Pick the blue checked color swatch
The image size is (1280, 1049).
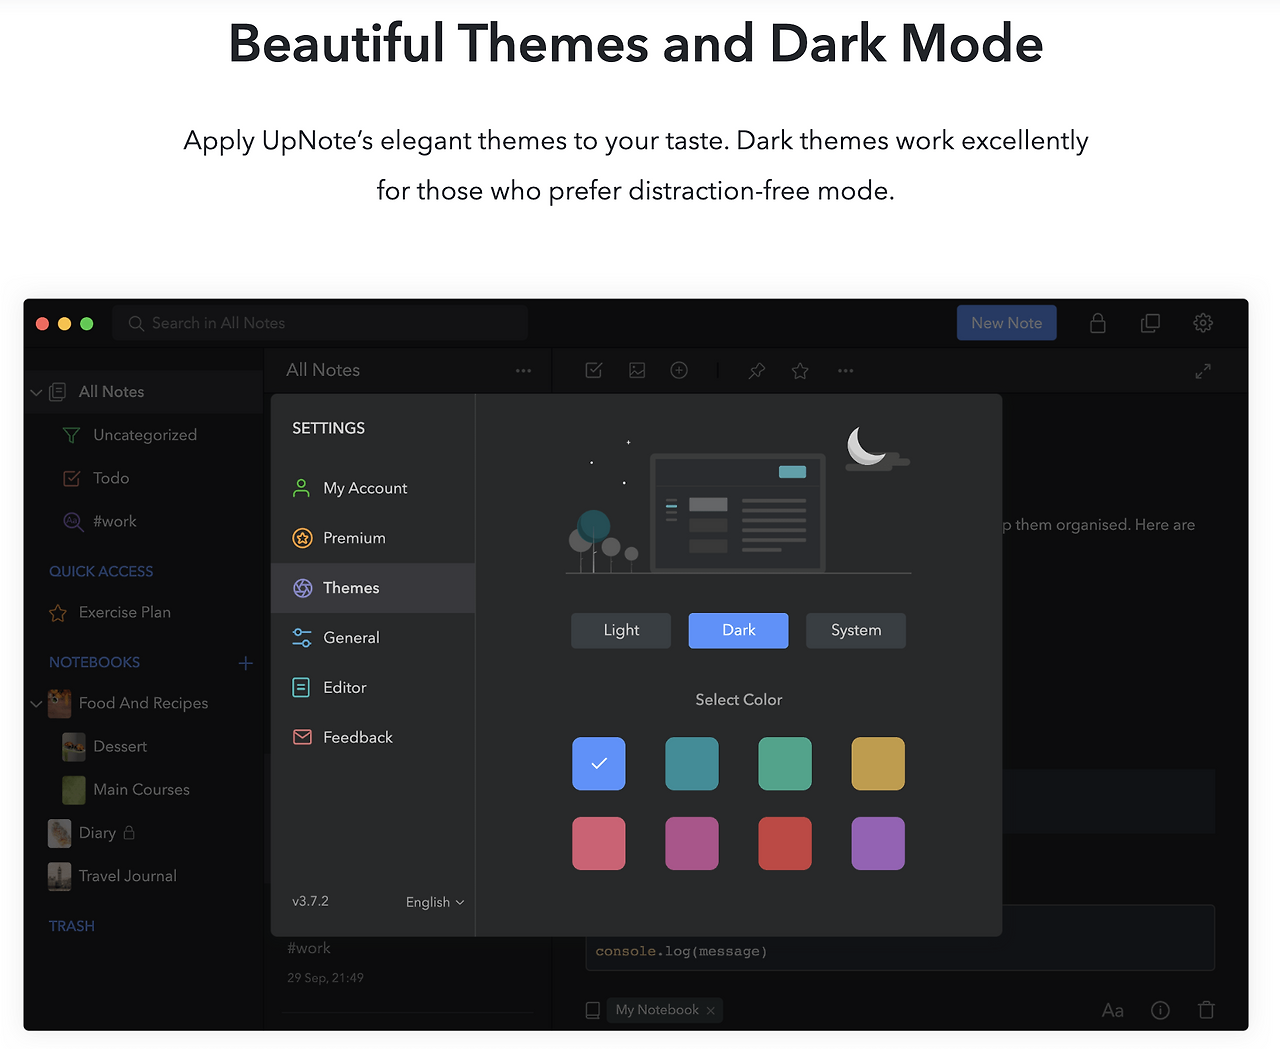pos(599,764)
